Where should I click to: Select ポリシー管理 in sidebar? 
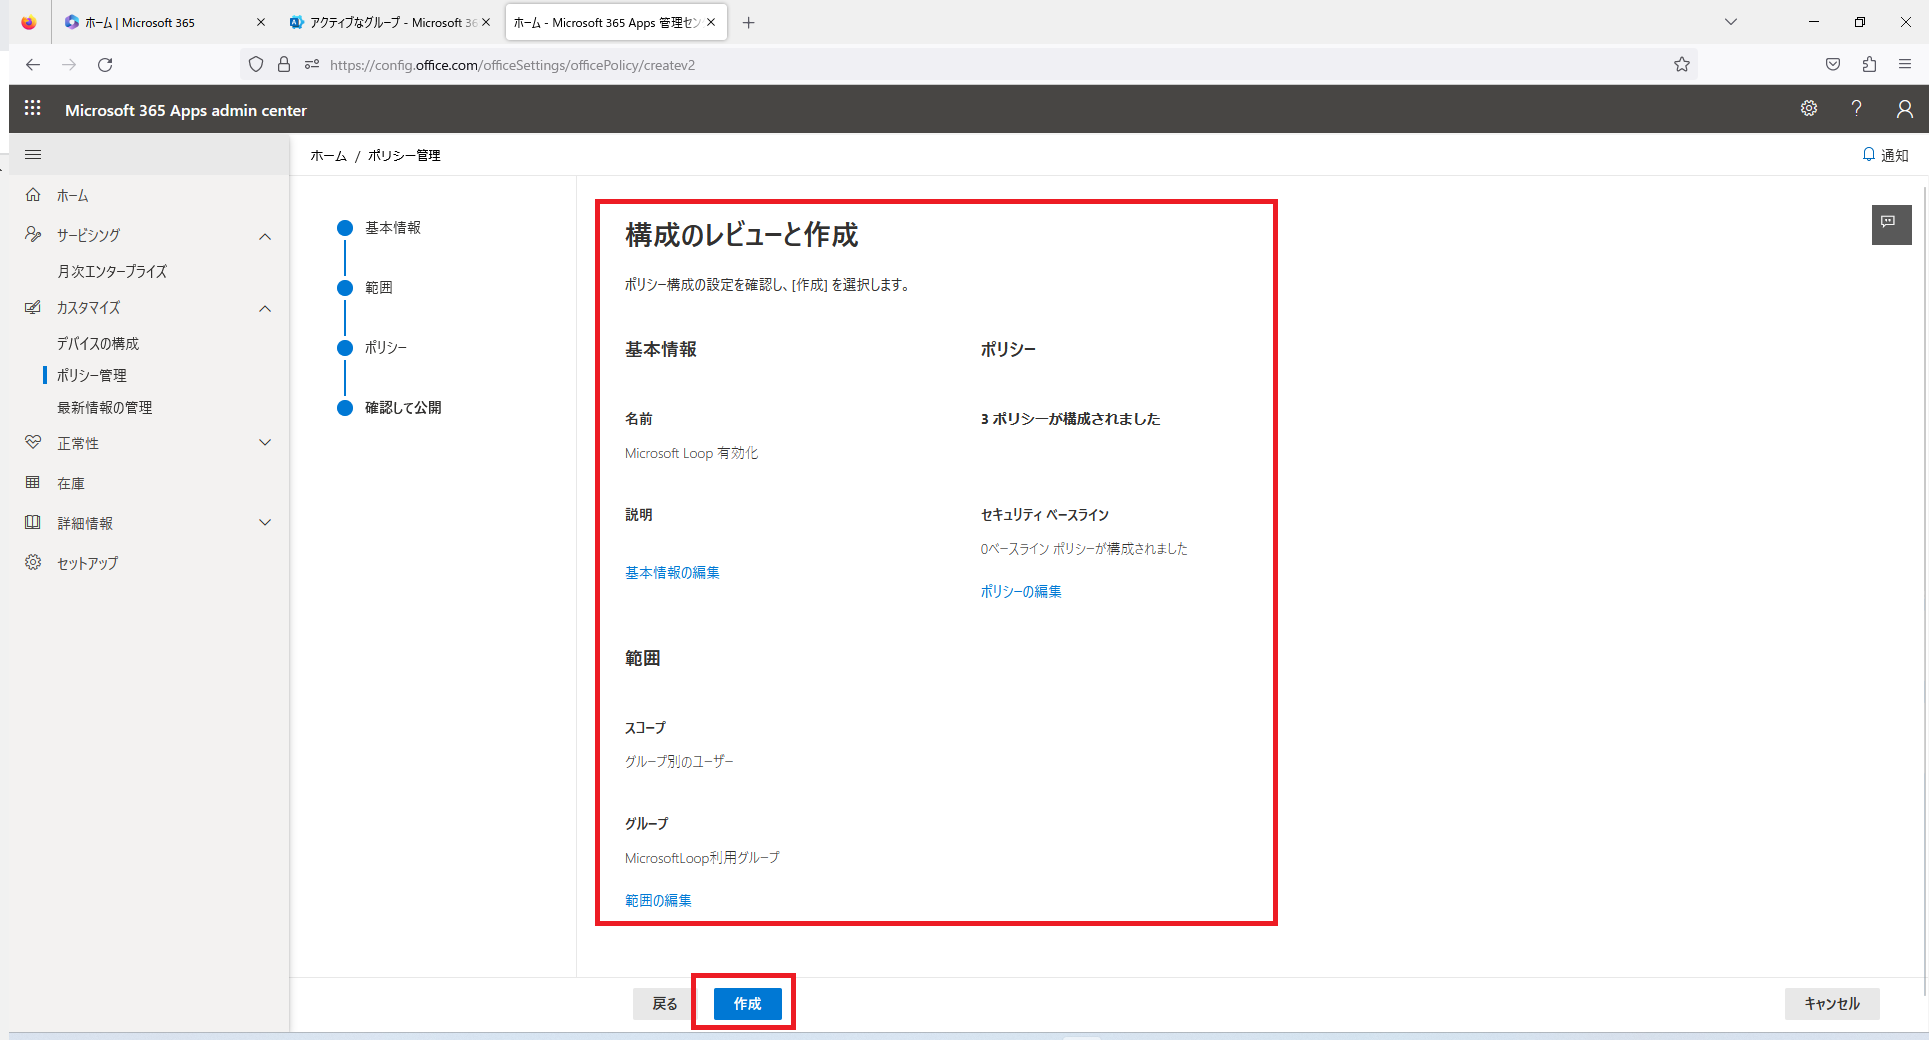pyautogui.click(x=92, y=375)
